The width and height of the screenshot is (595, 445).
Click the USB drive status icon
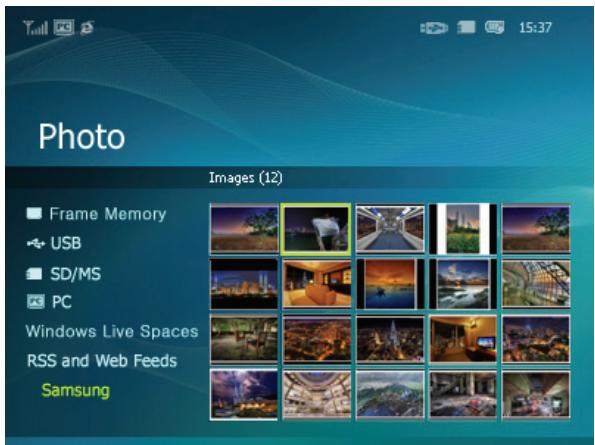tap(434, 28)
